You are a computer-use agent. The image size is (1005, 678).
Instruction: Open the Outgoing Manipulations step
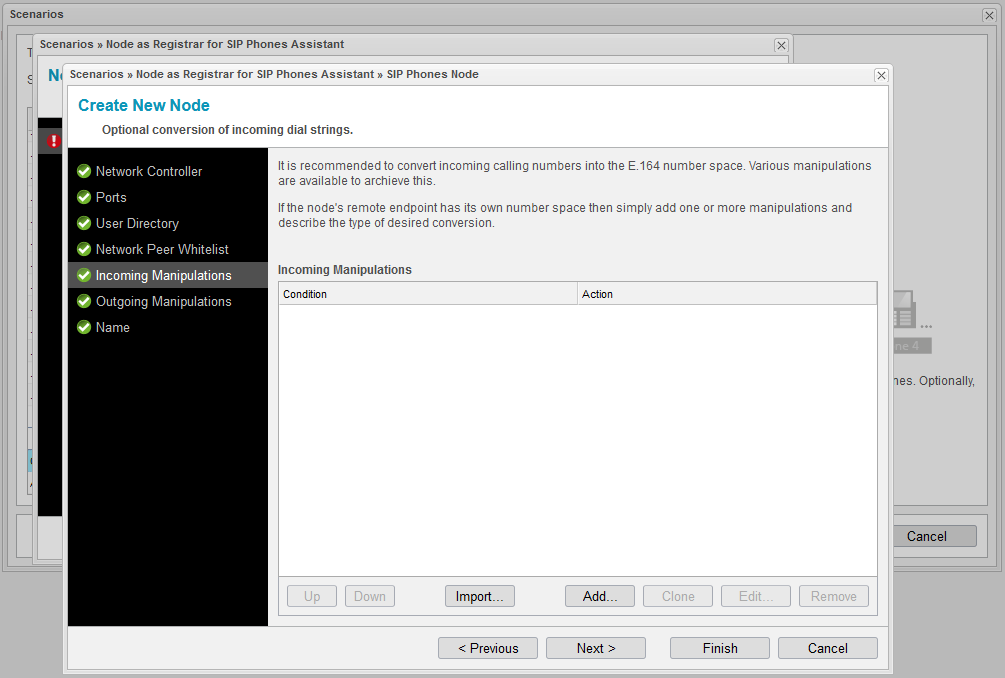coord(163,302)
